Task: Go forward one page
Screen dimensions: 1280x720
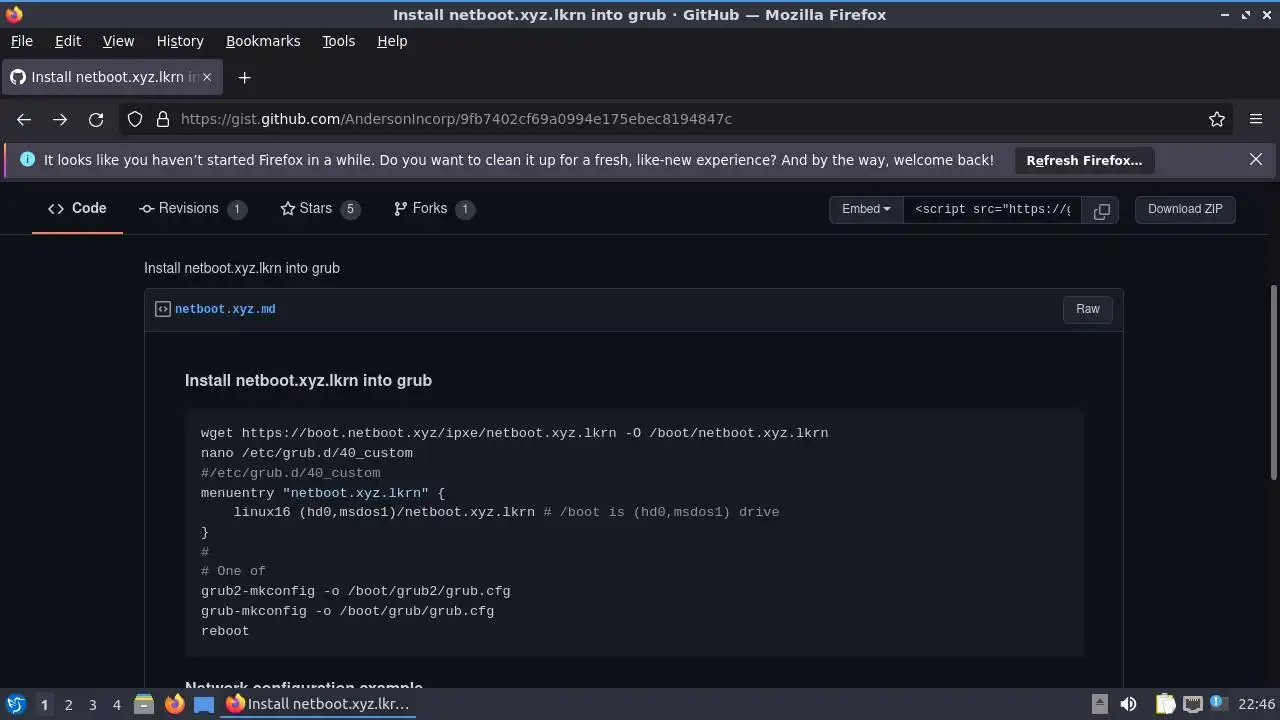Action: coord(60,119)
